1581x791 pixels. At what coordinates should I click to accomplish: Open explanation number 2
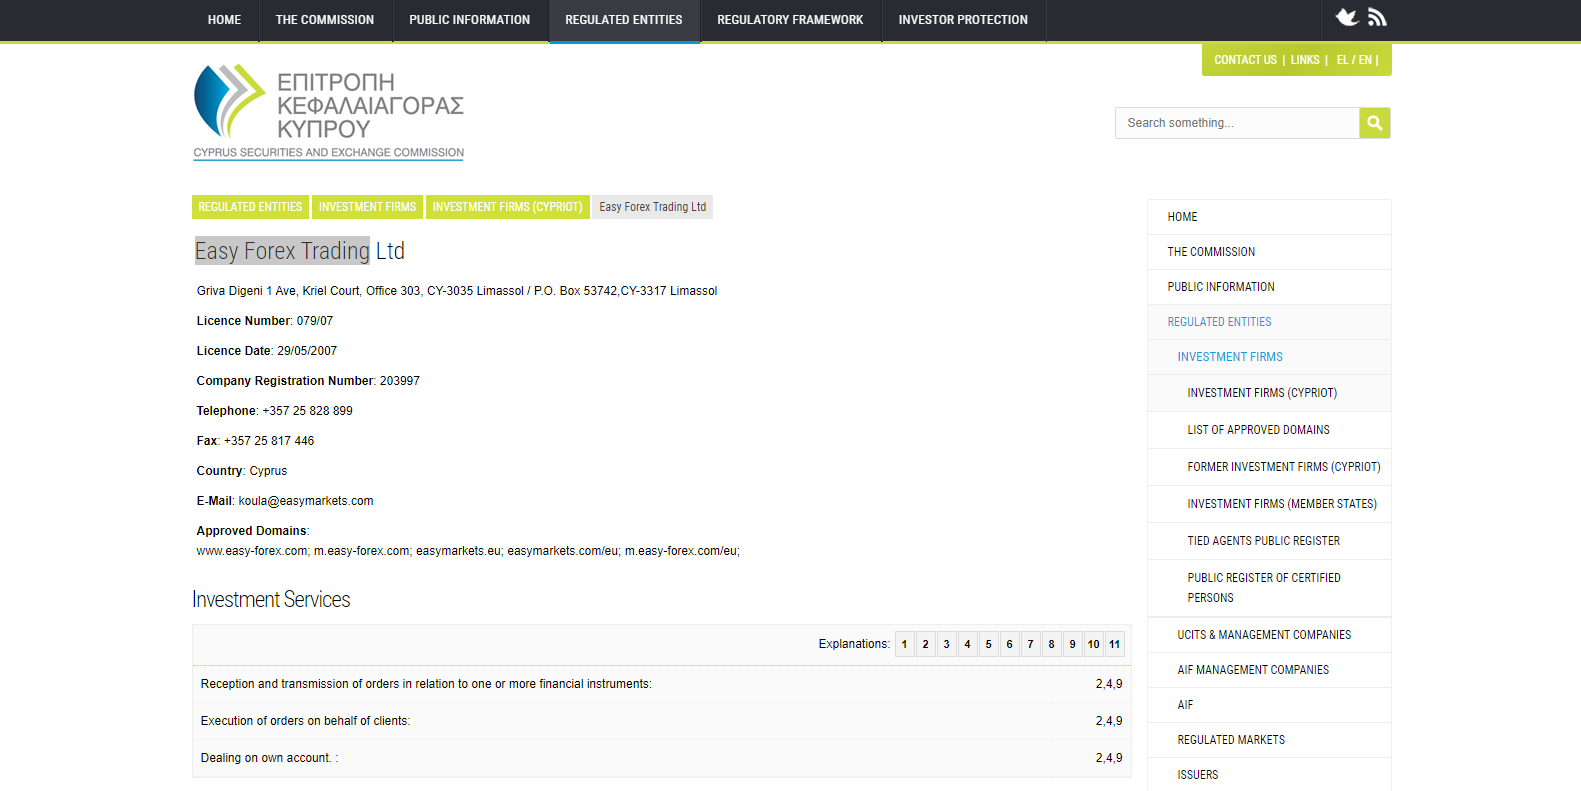pos(925,644)
